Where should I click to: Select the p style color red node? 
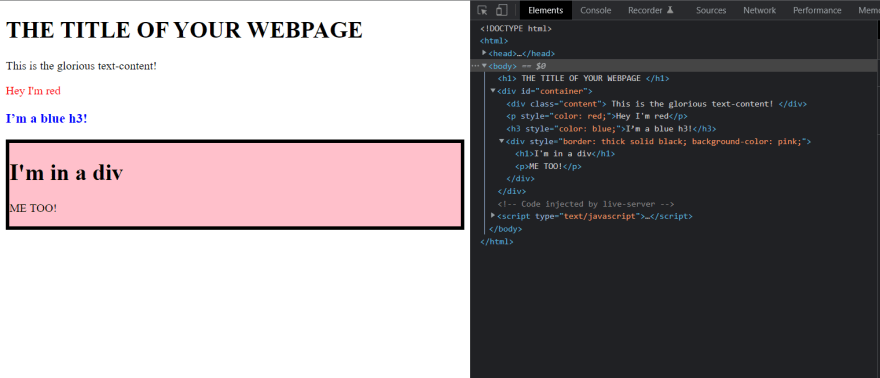point(597,116)
